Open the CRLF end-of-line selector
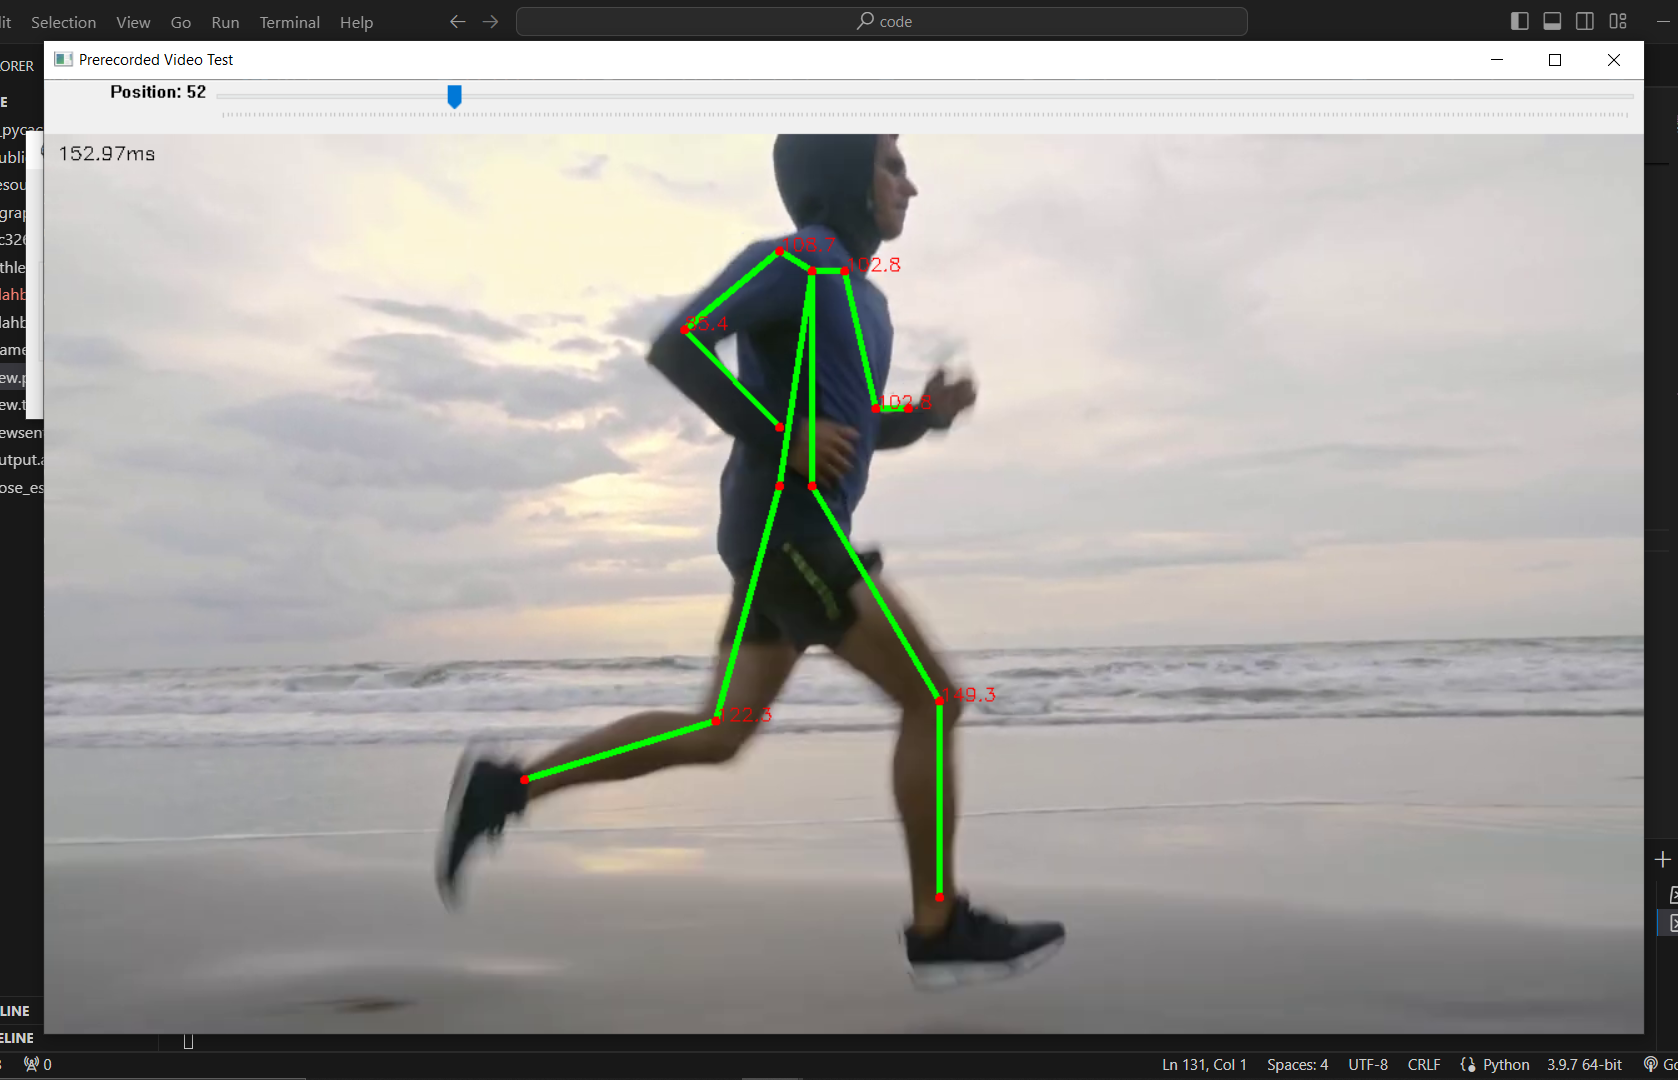 pos(1423,1064)
